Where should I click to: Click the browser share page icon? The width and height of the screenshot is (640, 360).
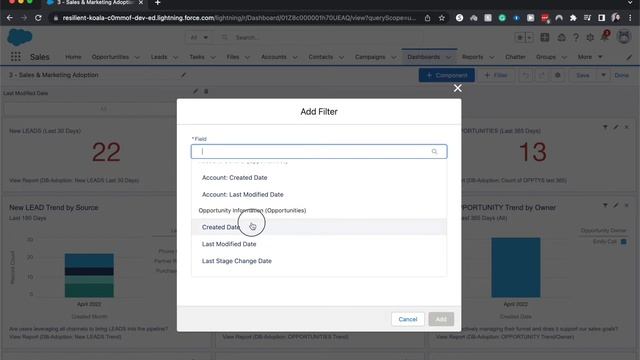[427, 18]
